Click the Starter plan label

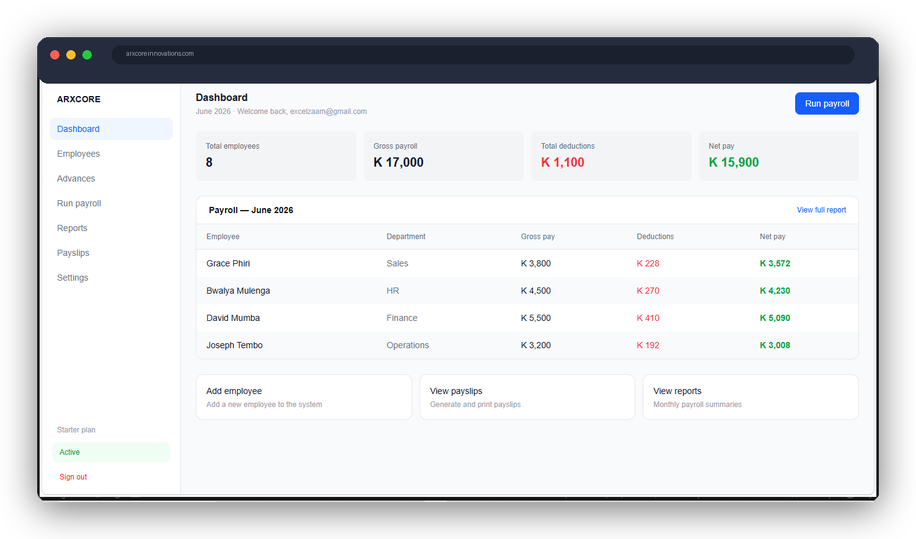(x=76, y=430)
